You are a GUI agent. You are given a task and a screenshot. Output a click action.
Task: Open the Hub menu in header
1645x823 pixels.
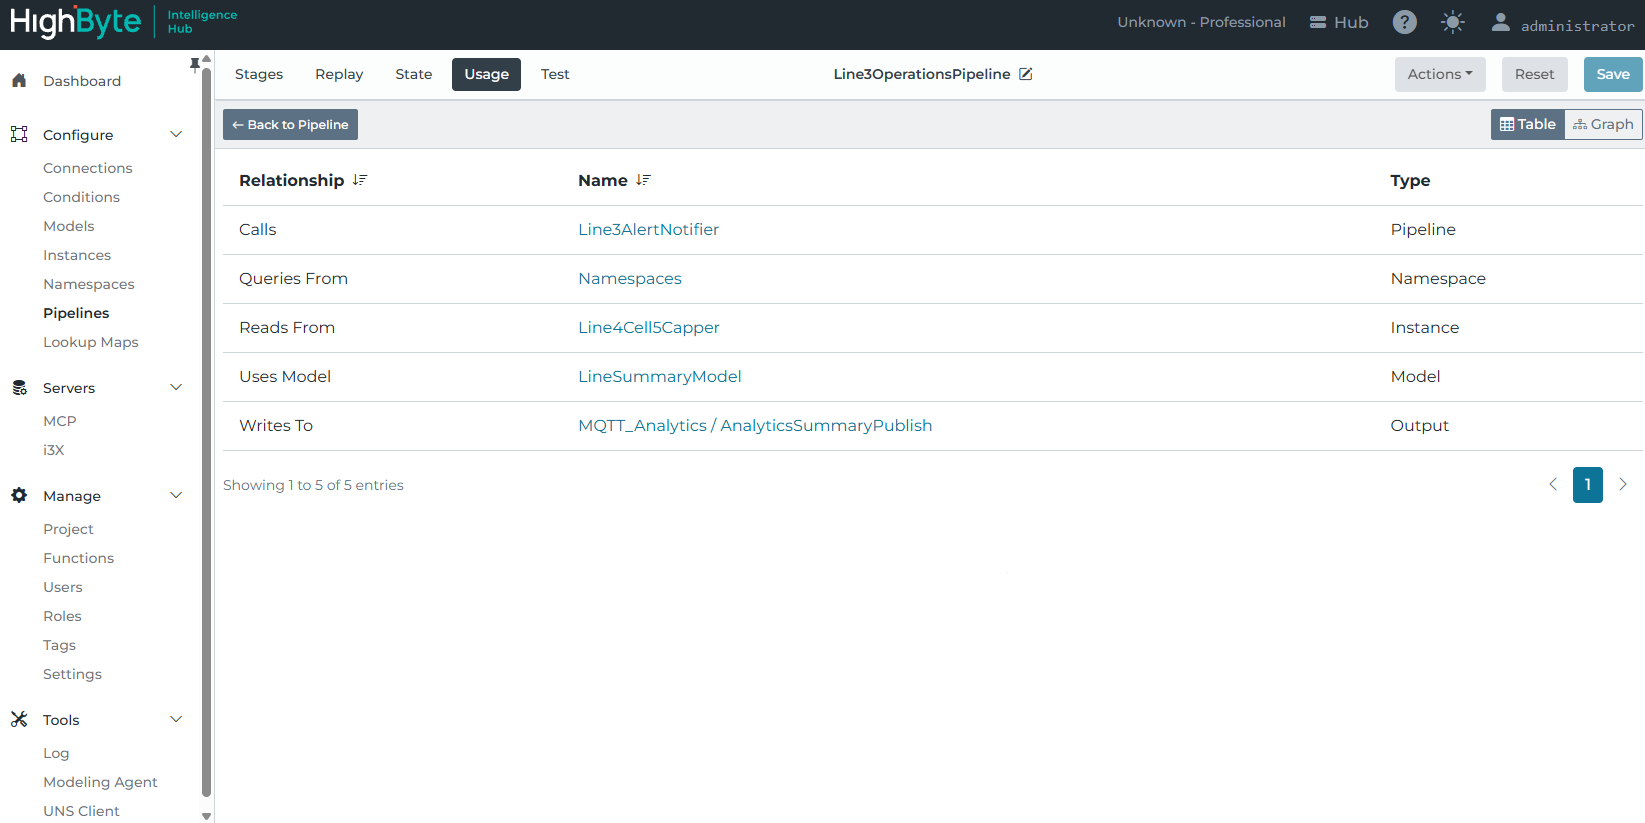coord(1339,22)
